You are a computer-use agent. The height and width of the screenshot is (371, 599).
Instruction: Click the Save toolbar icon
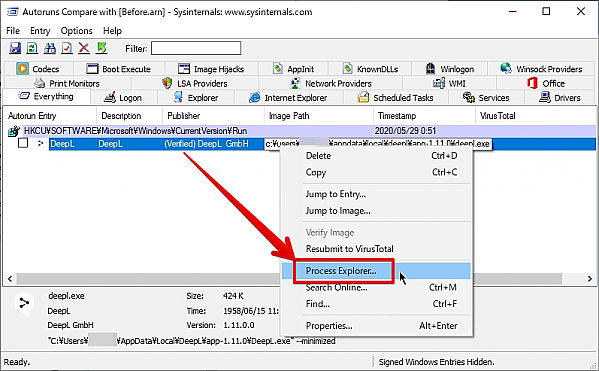click(15, 48)
